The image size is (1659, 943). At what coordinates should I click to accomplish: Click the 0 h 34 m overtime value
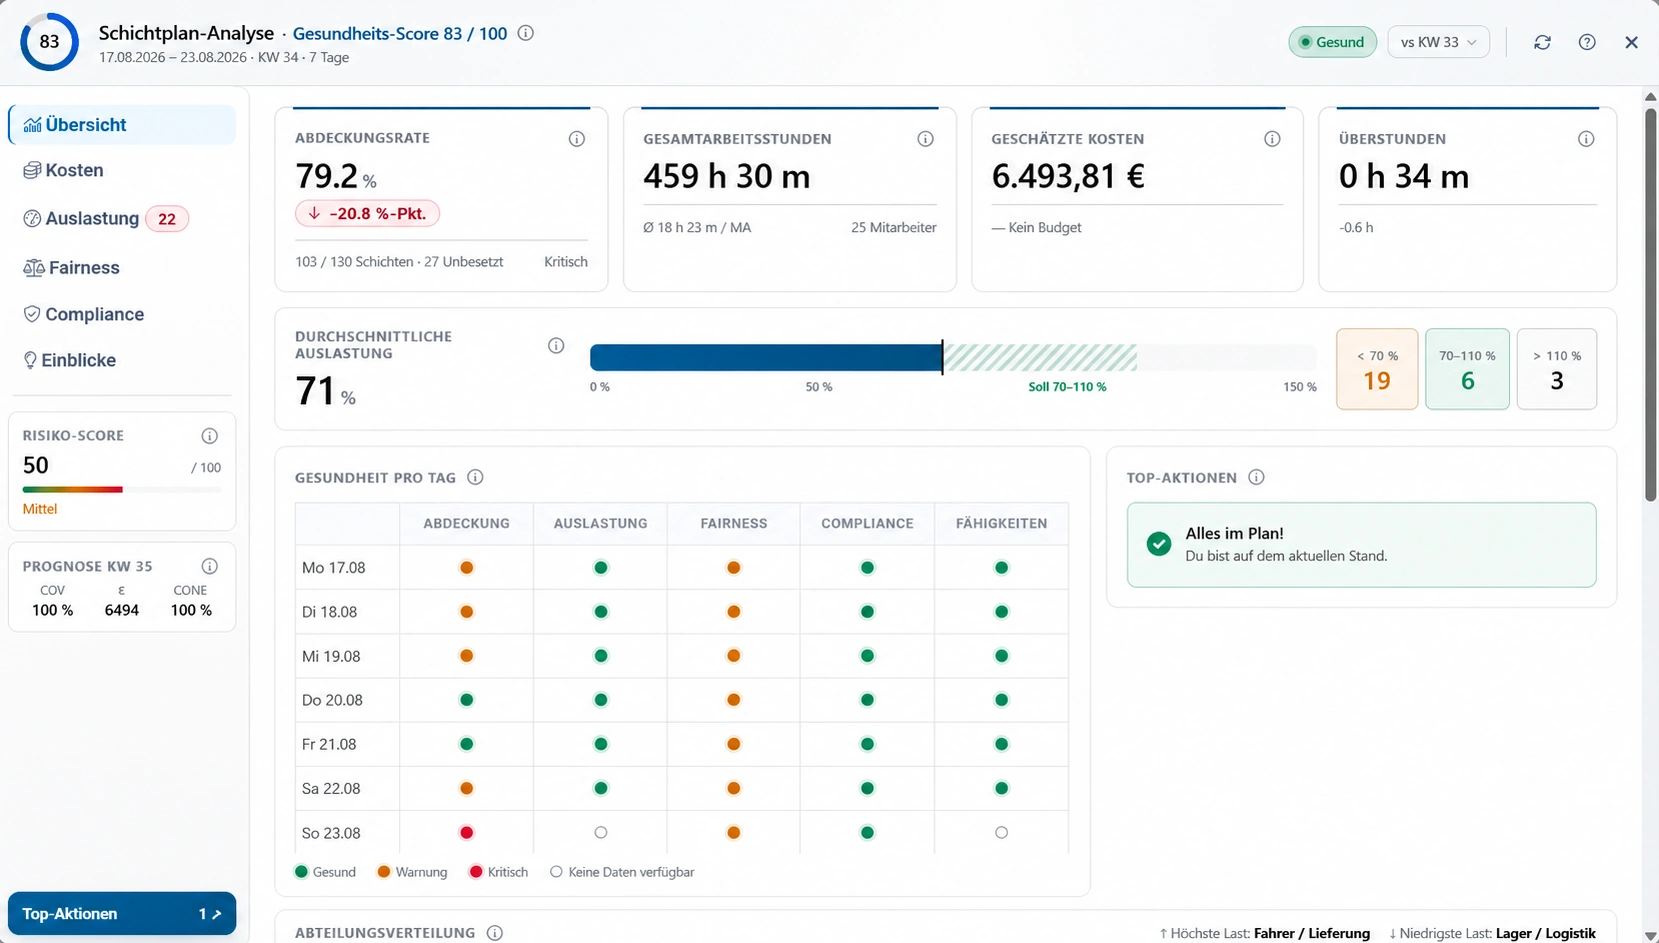click(1404, 176)
